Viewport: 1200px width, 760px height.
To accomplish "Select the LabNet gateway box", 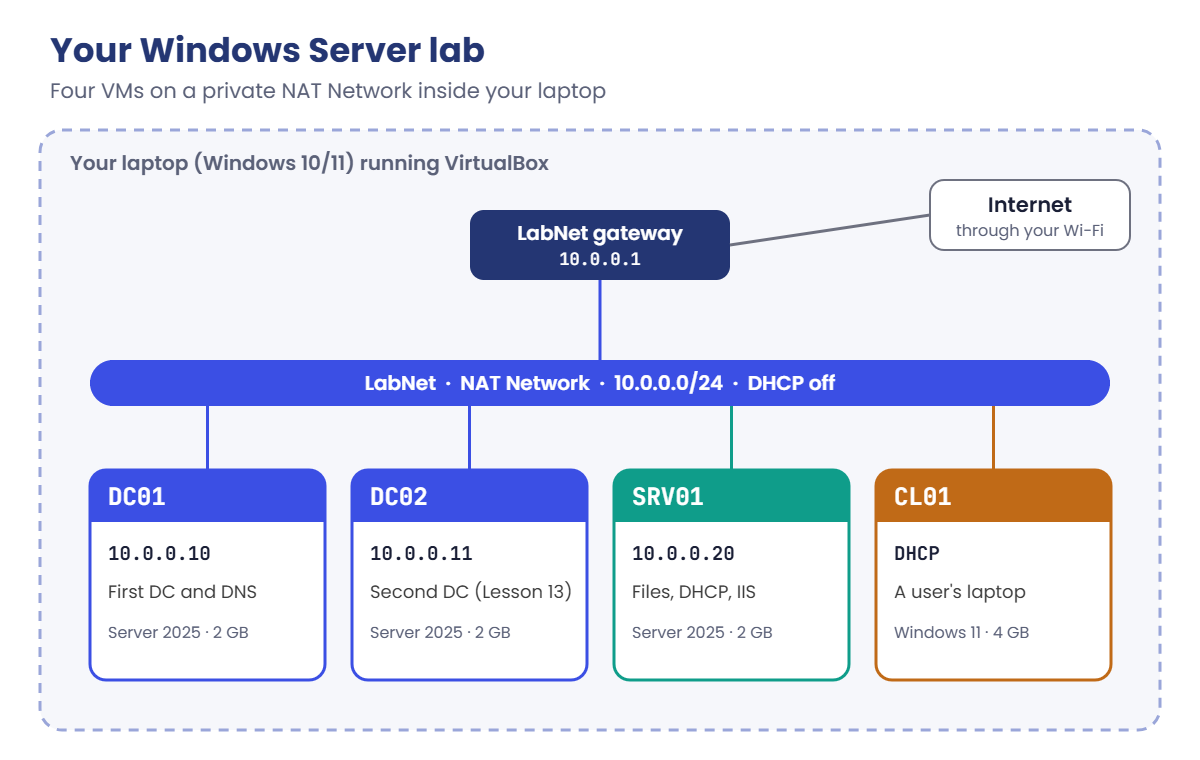I will [x=600, y=244].
